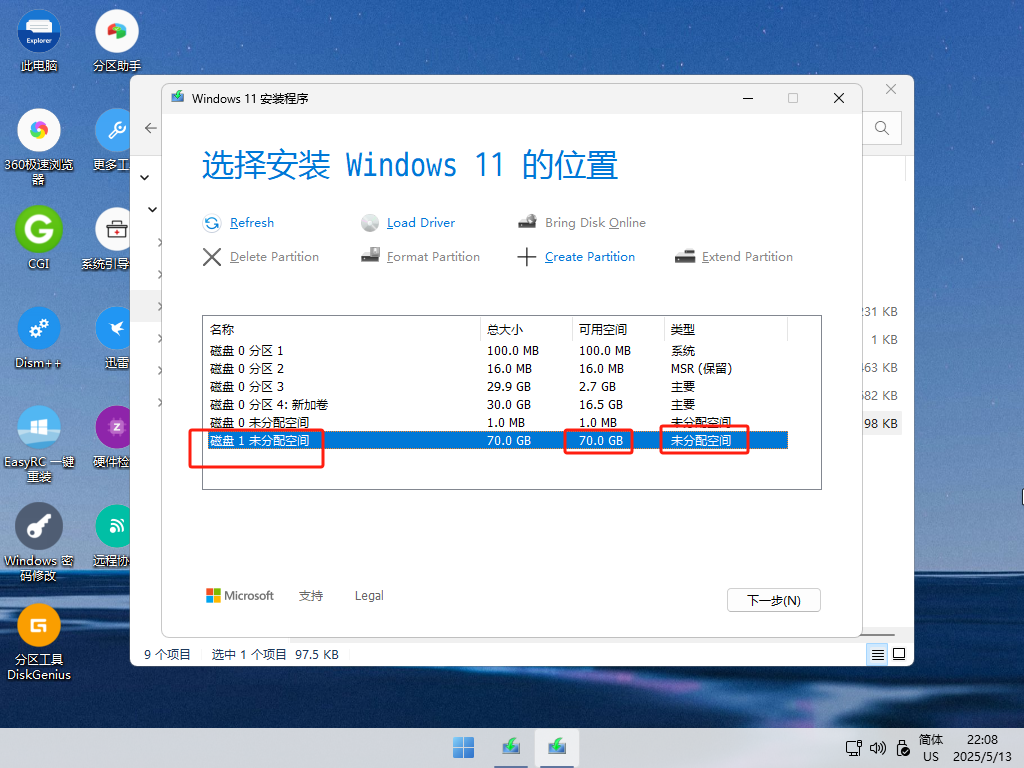This screenshot has height=768, width=1024.
Task: Click the search magnifier in Explorer window
Action: pos(882,128)
